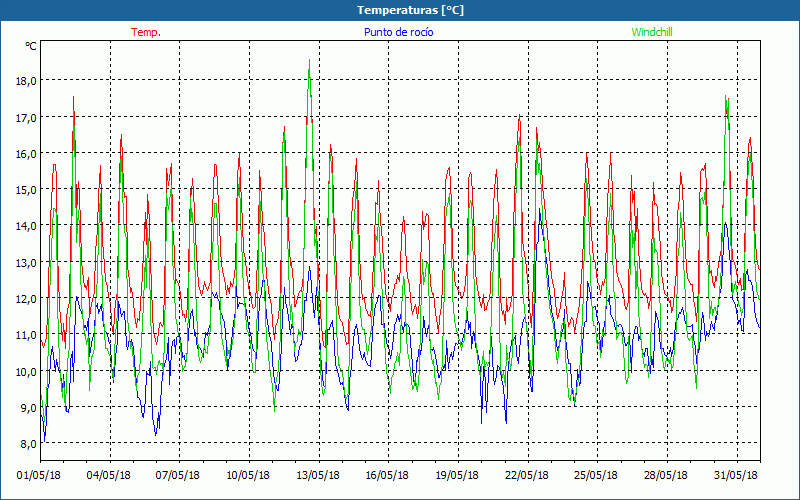Image resolution: width=800 pixels, height=500 pixels.
Task: Click the 25/05/18 date label
Action: tap(596, 476)
